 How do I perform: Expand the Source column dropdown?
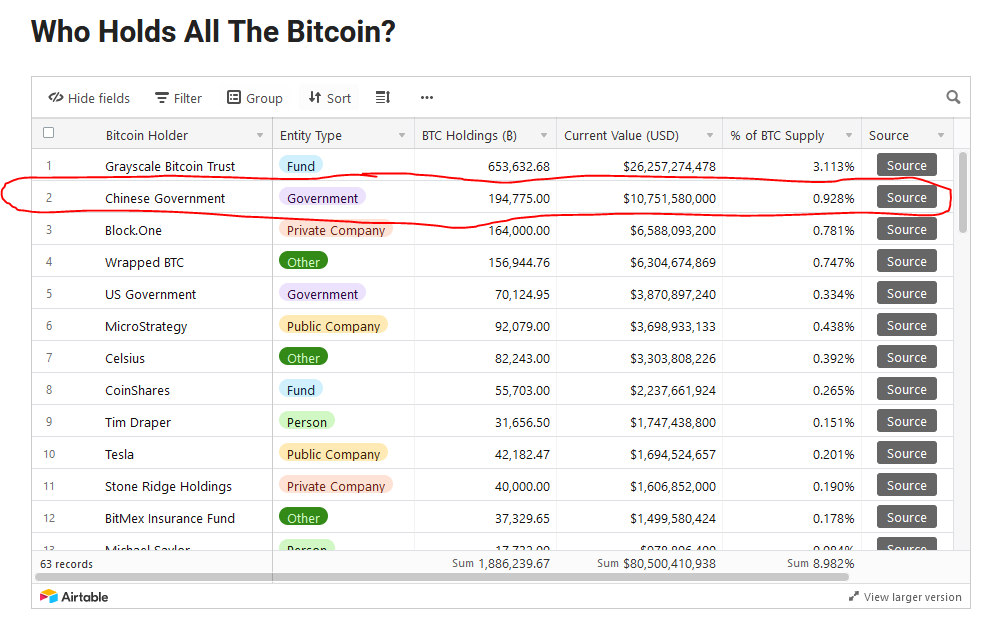(x=941, y=136)
